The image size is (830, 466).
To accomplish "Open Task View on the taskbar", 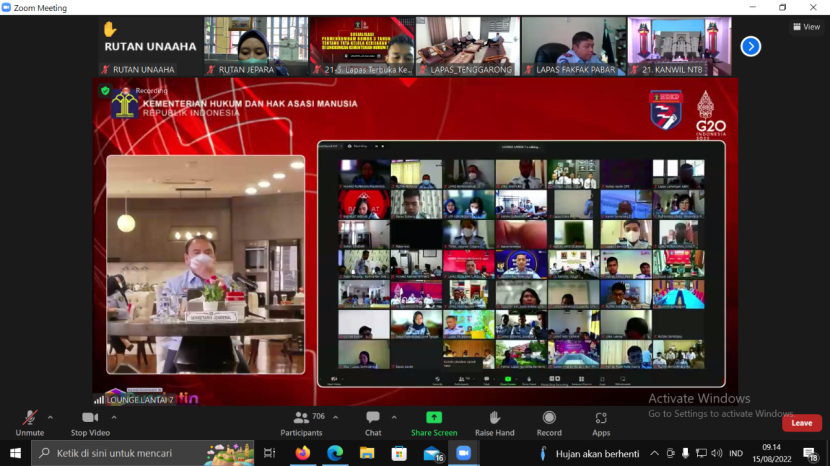I will click(270, 453).
